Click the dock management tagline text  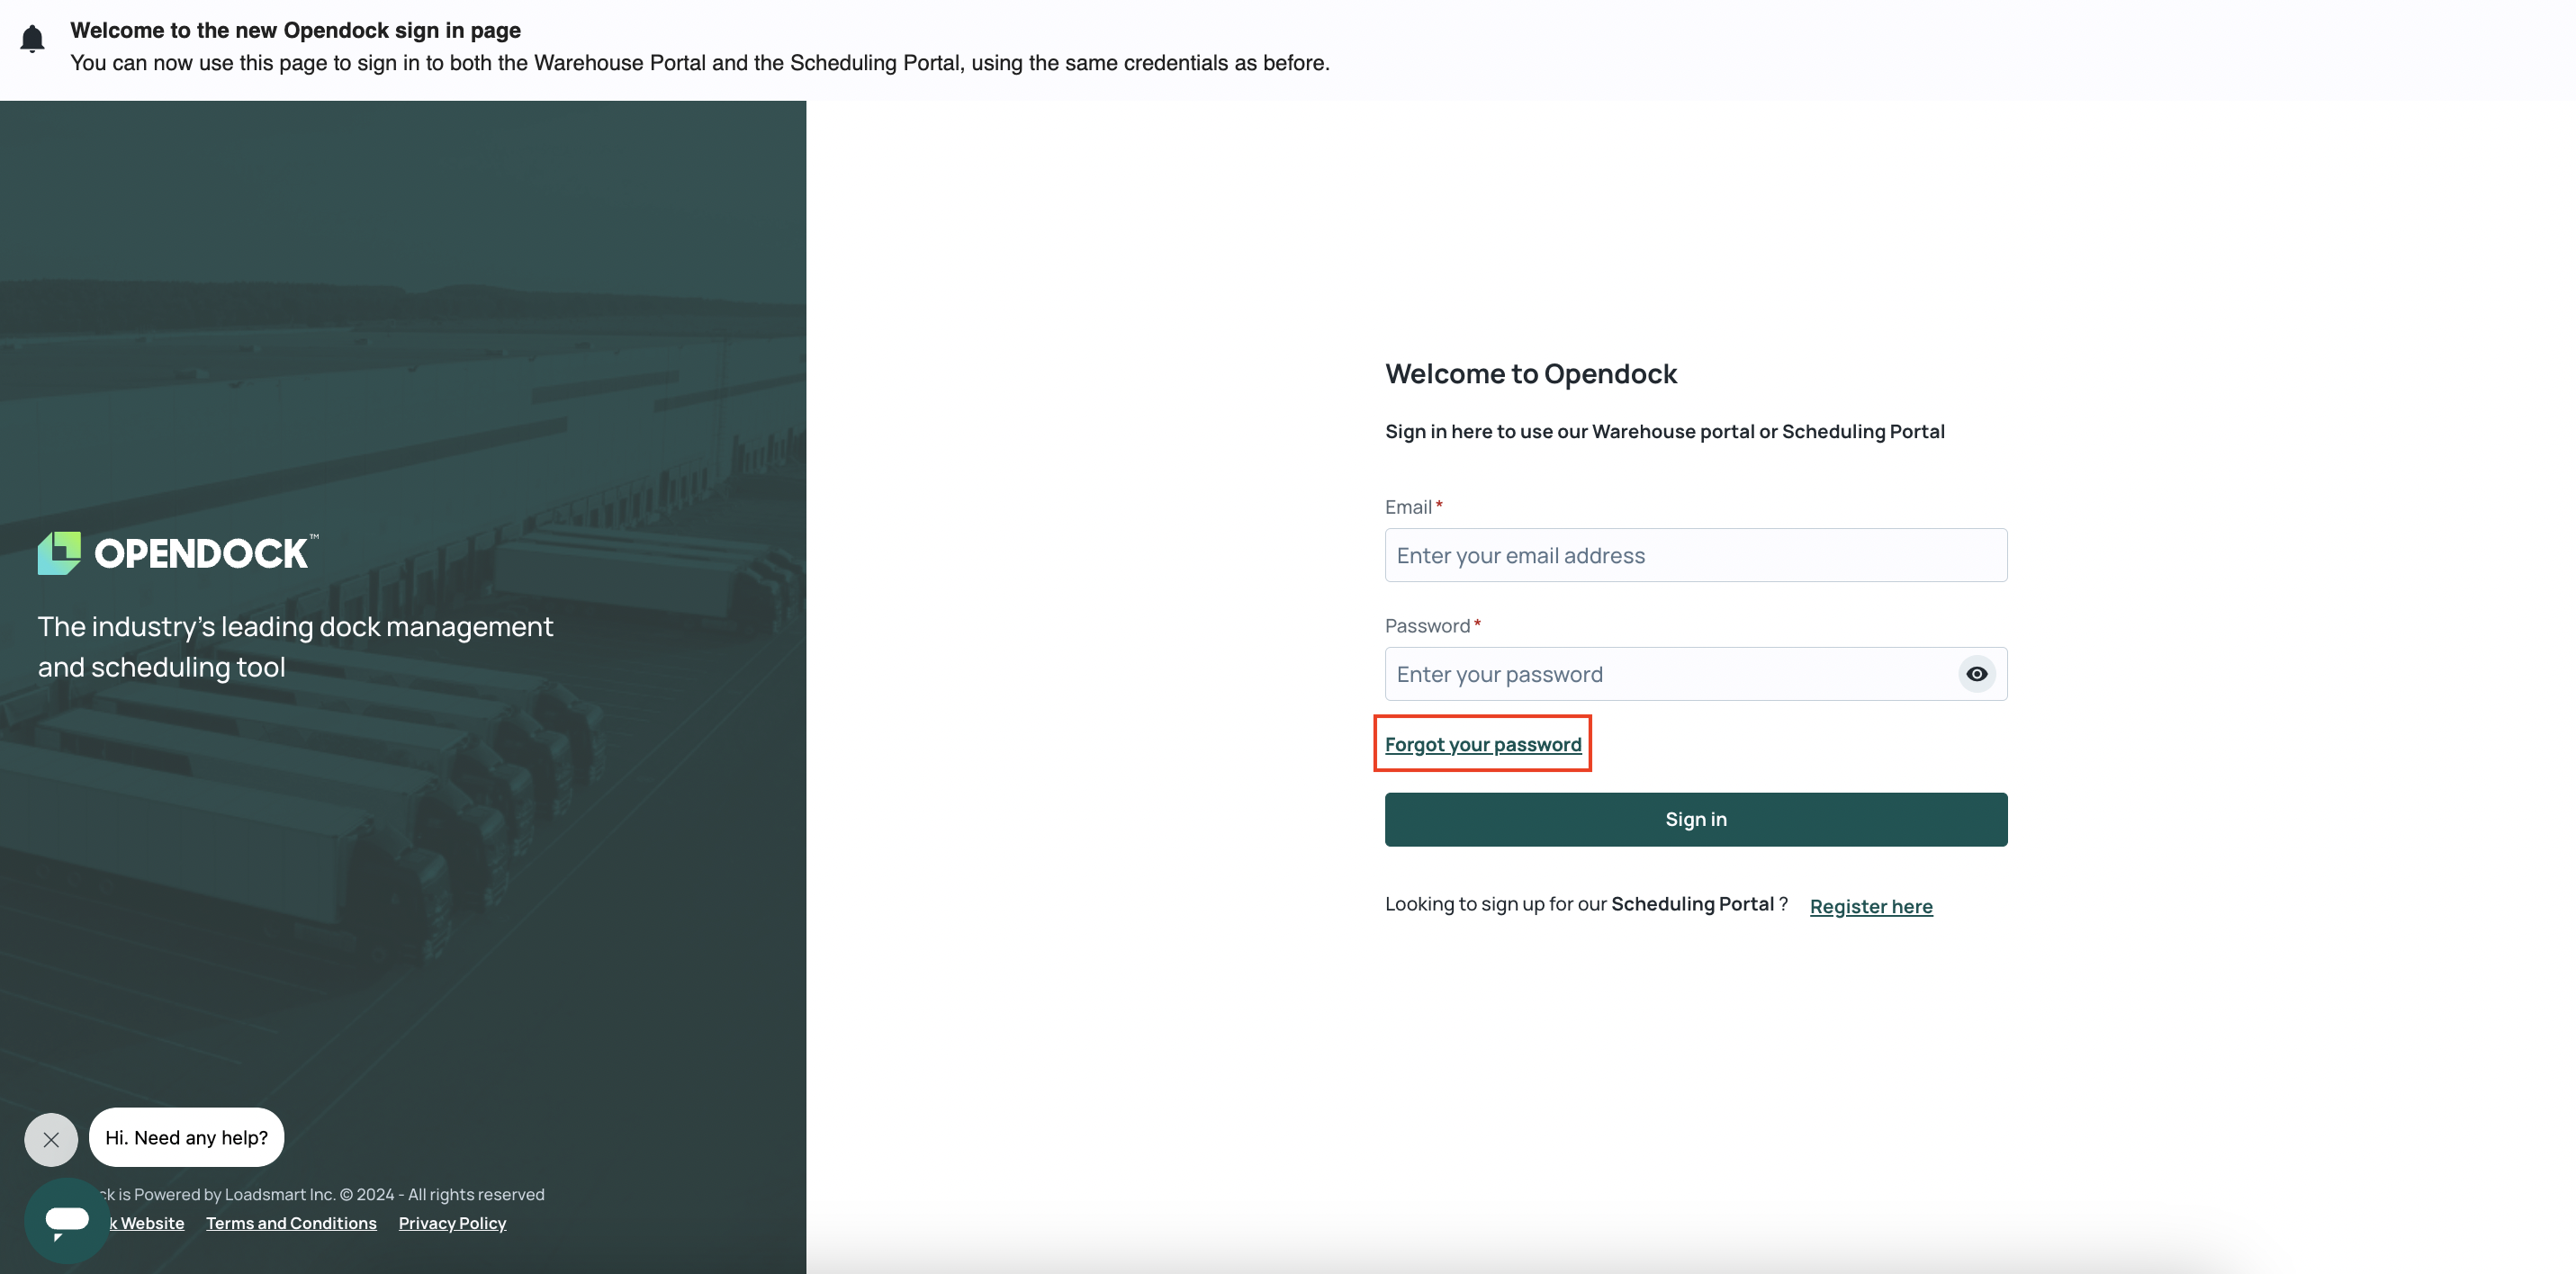(295, 646)
